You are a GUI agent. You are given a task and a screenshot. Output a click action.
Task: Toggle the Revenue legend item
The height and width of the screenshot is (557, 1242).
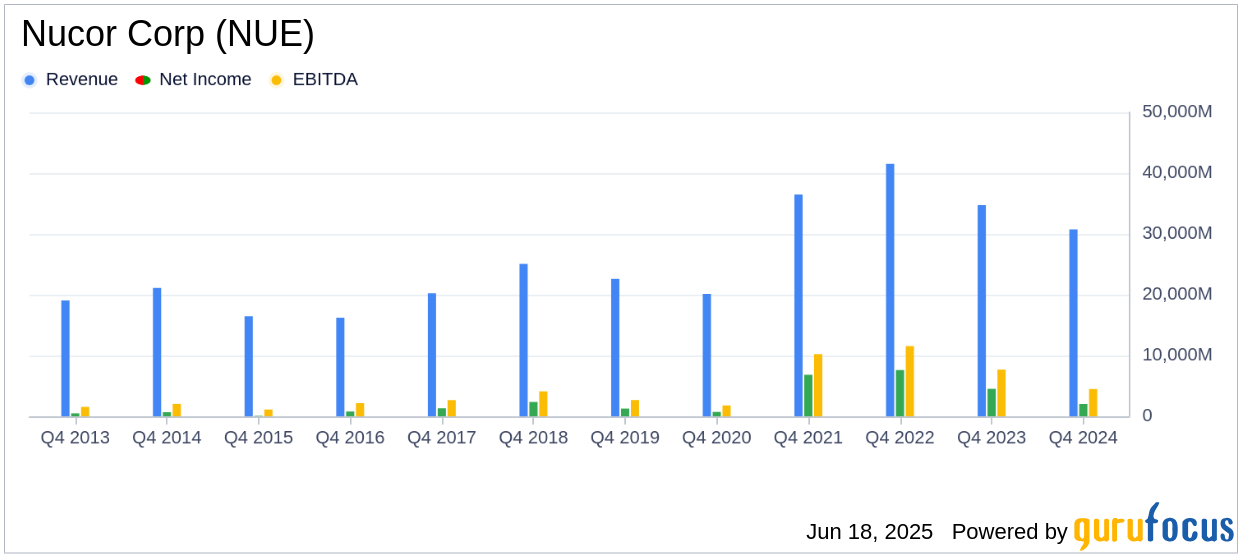[70, 80]
